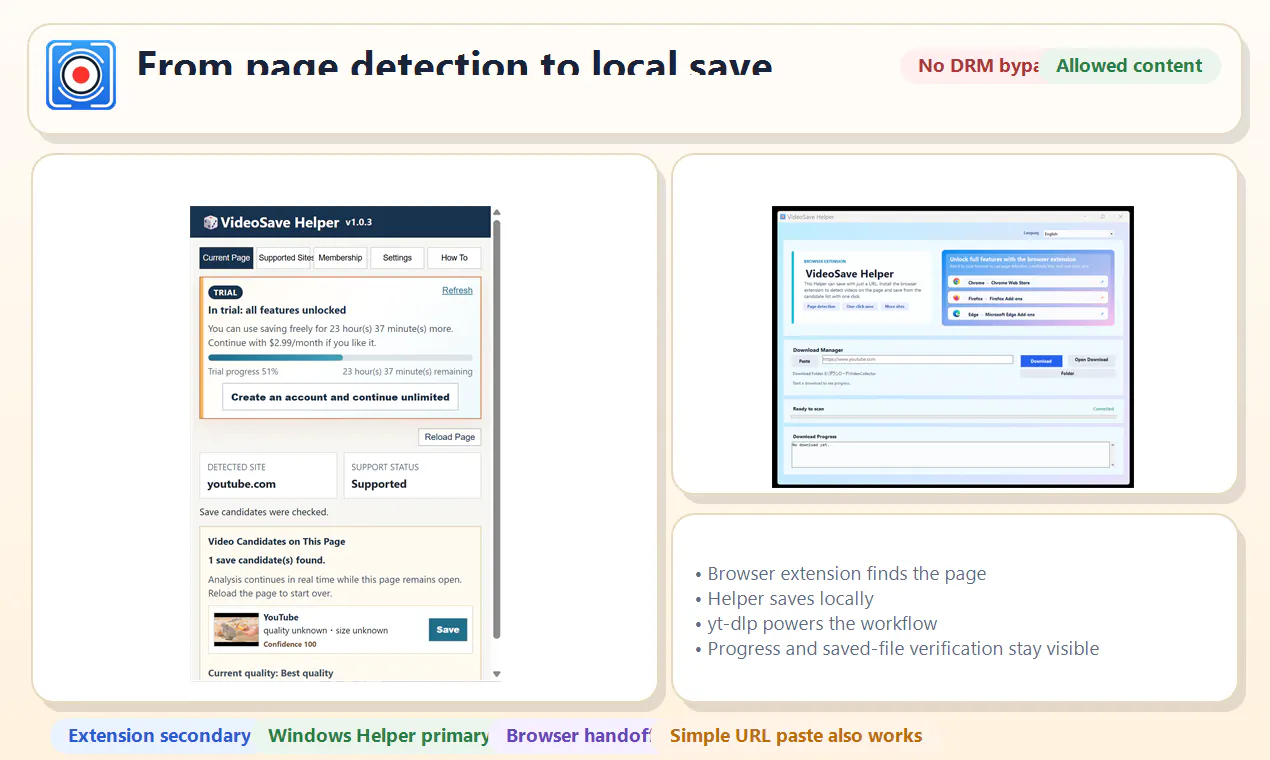The height and width of the screenshot is (760, 1270).
Task: Open the Membership tab
Action: pos(340,258)
